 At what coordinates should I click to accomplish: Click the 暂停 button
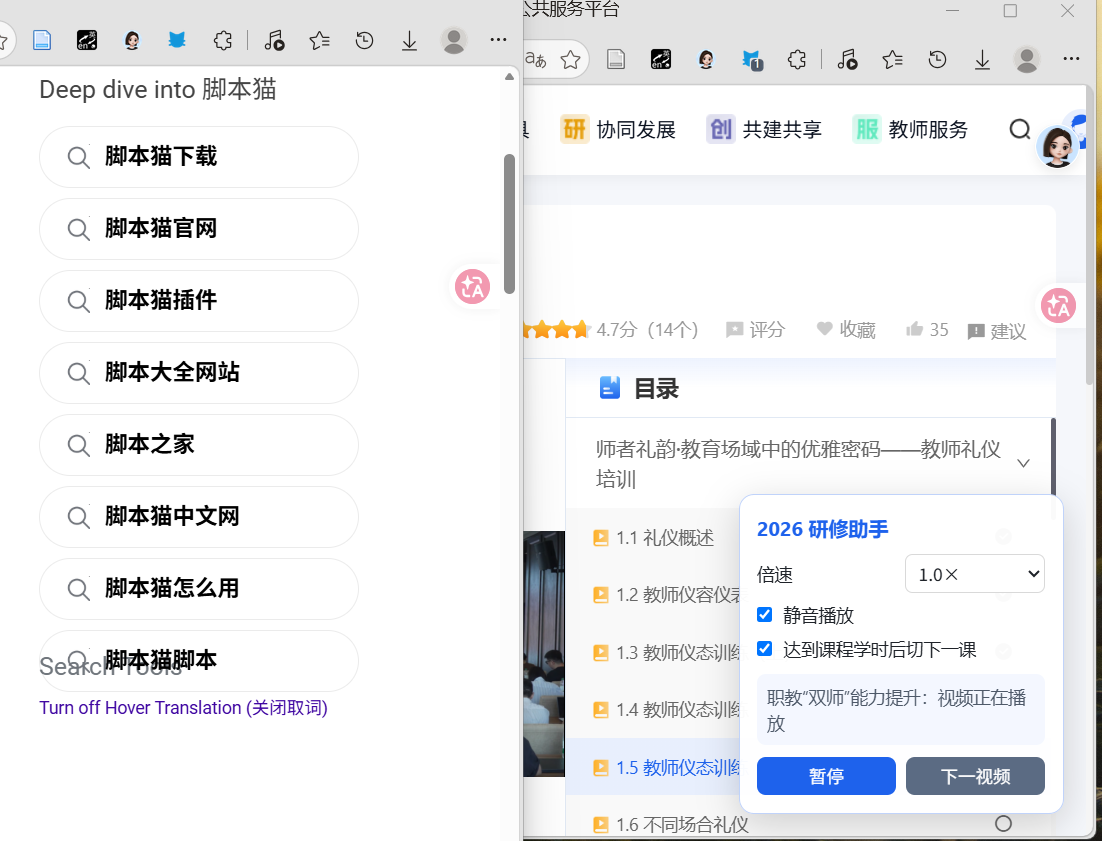click(826, 776)
